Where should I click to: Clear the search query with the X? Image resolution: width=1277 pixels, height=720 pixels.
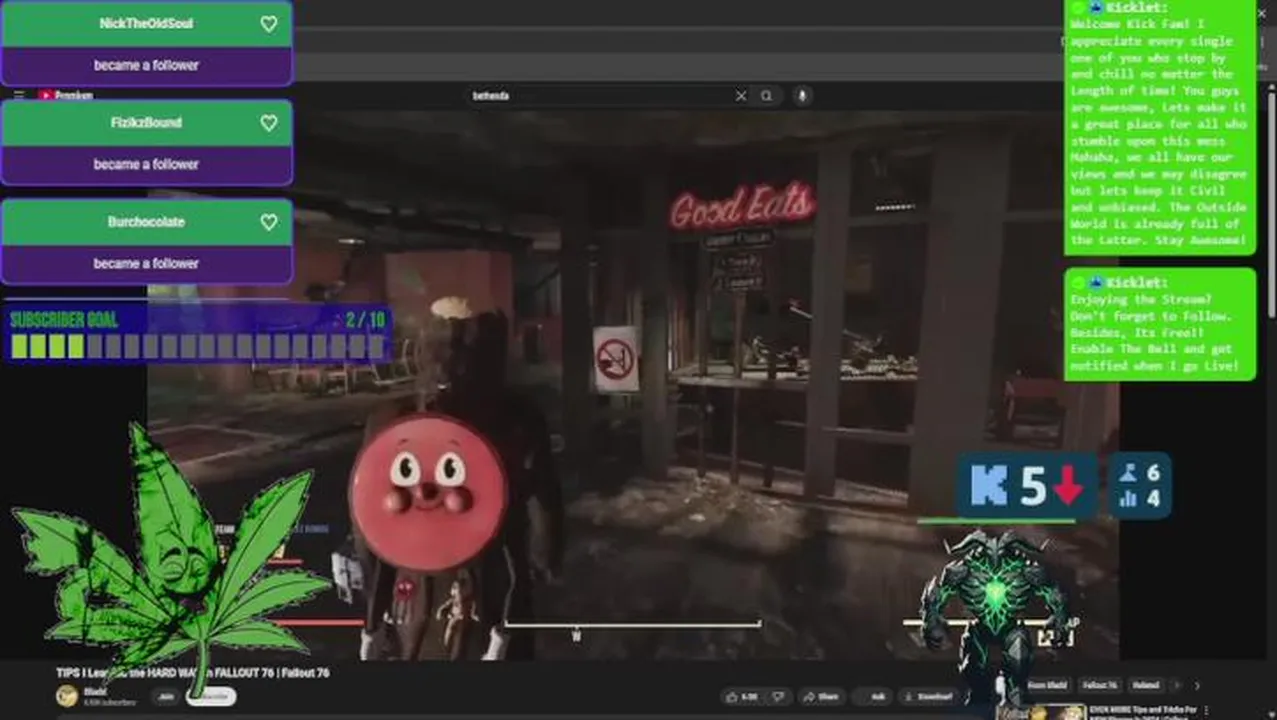point(741,96)
